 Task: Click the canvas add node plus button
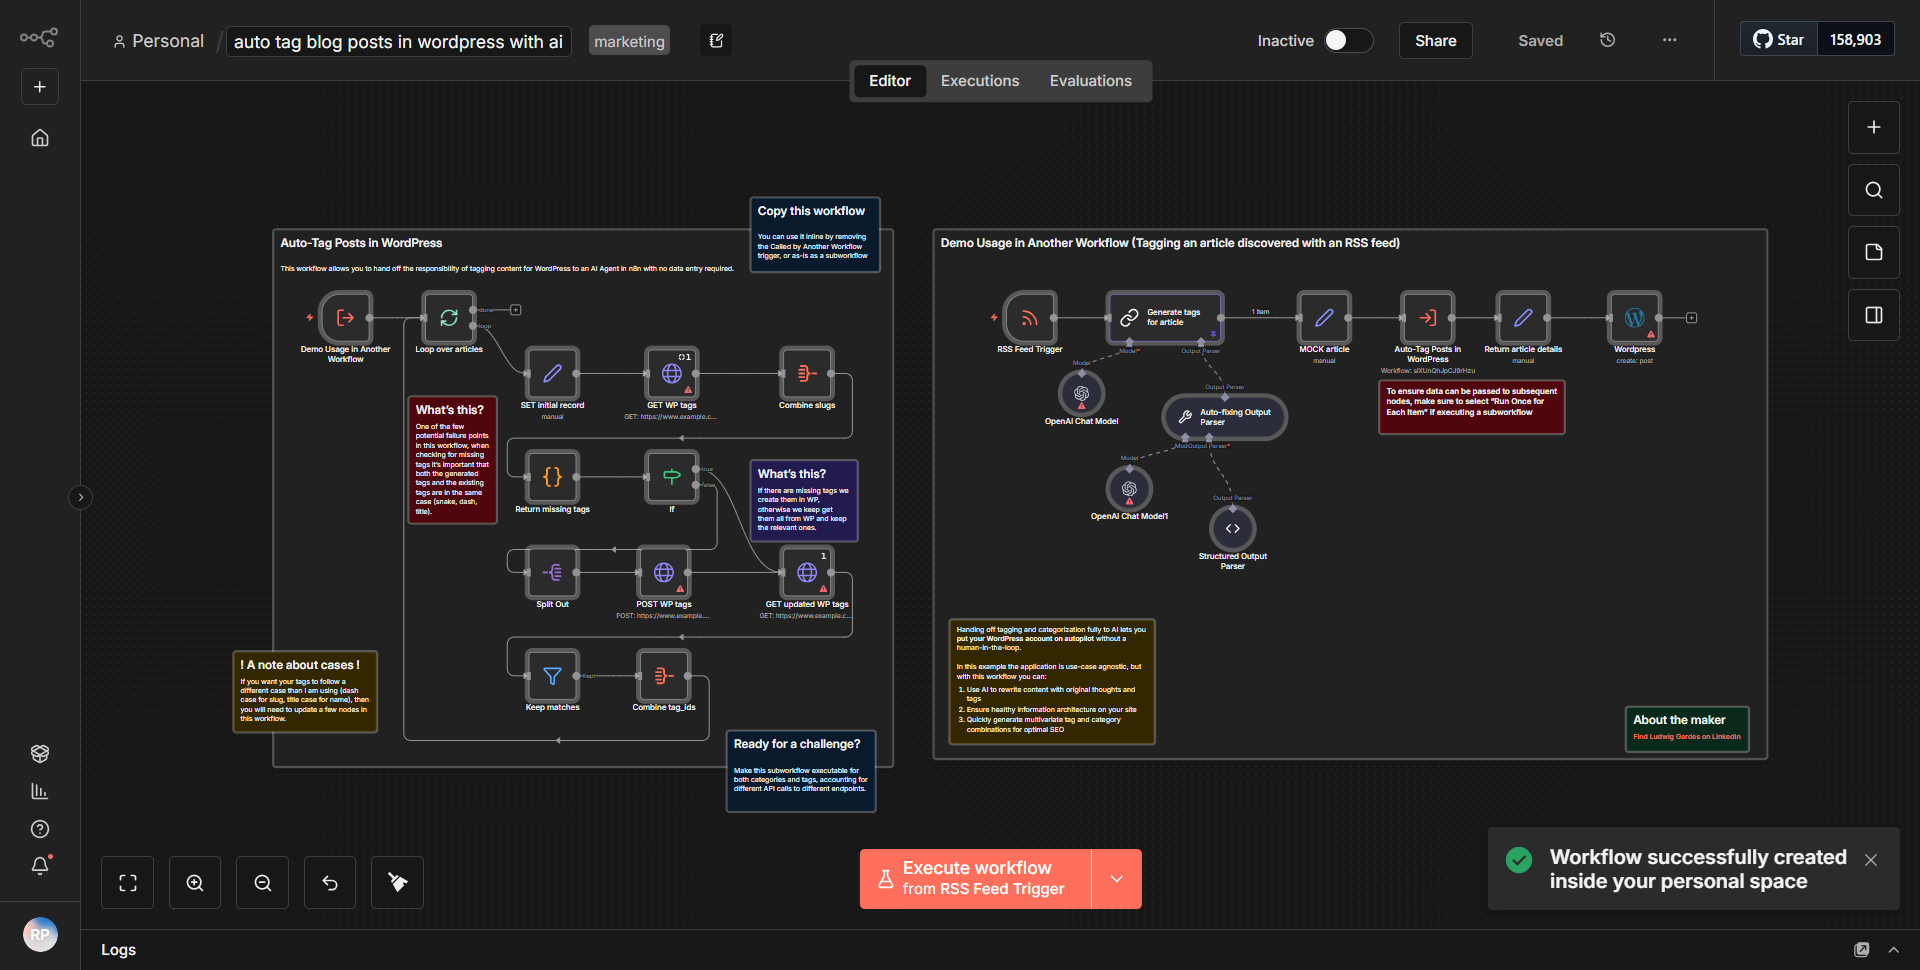click(x=1873, y=127)
